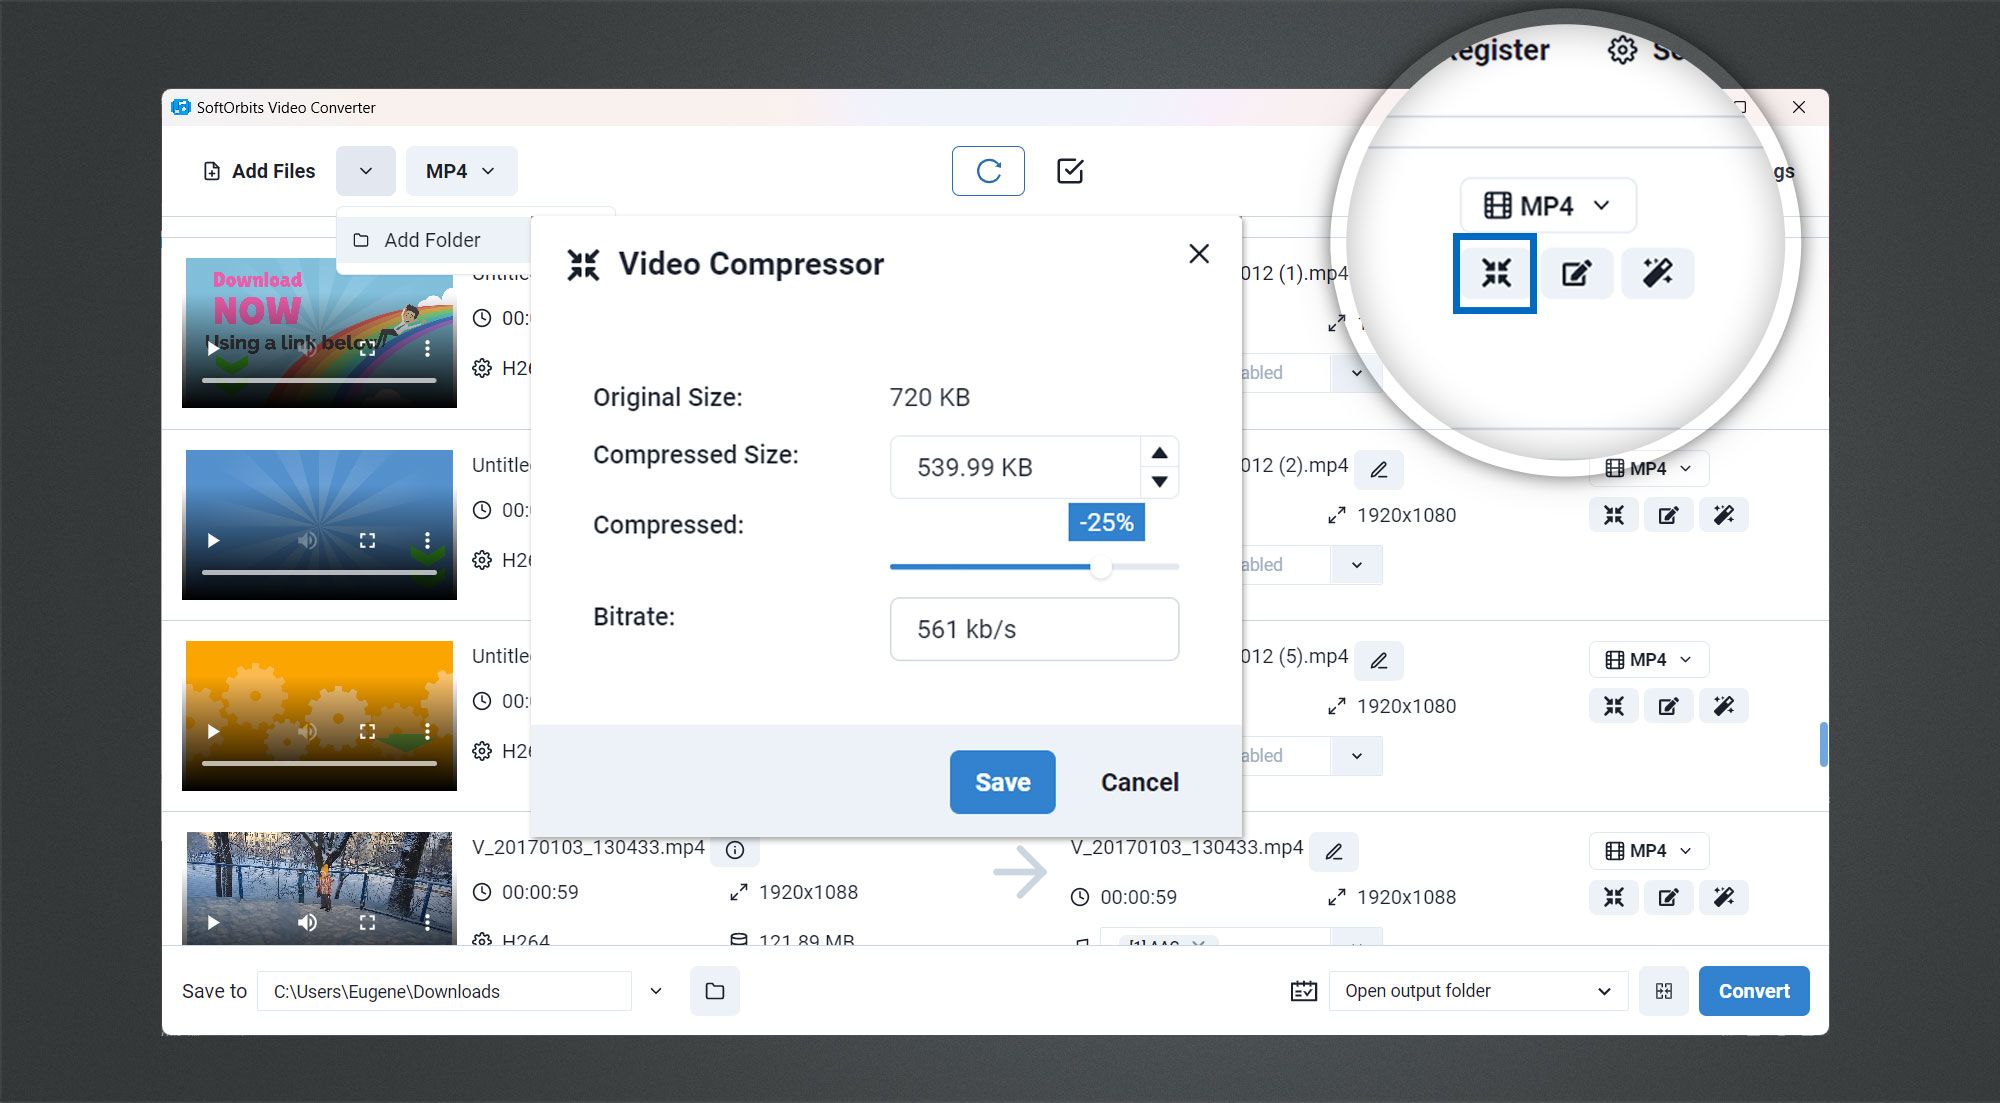
Task: Select the edit pen icon third video row
Action: (1669, 705)
